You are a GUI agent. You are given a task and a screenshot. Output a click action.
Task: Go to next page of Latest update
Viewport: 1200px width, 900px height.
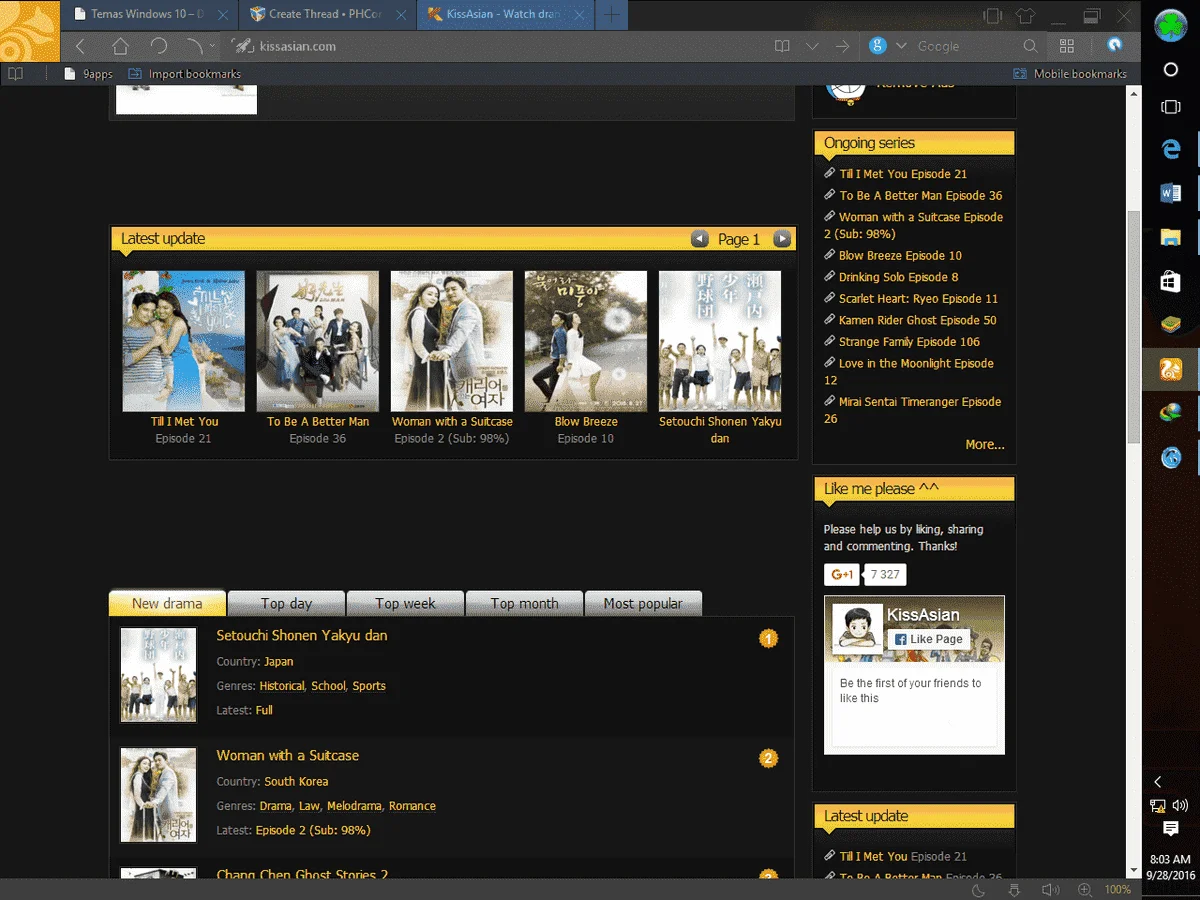coord(782,239)
